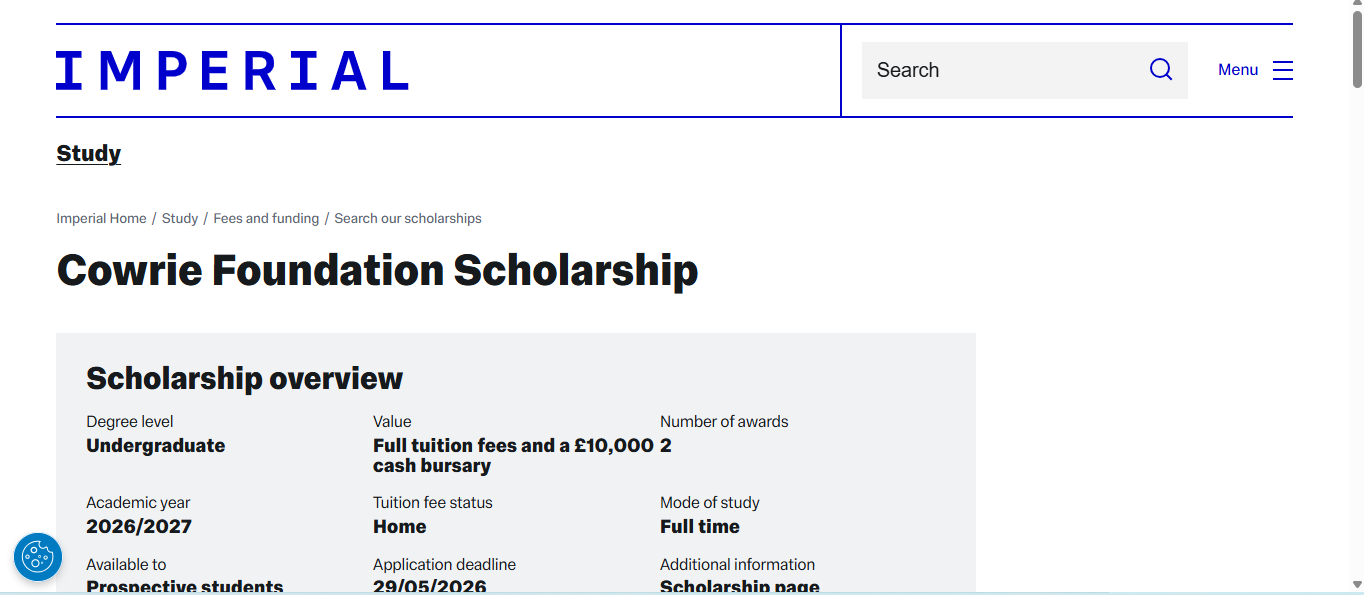Open the "Scholarship page" link

click(x=739, y=586)
